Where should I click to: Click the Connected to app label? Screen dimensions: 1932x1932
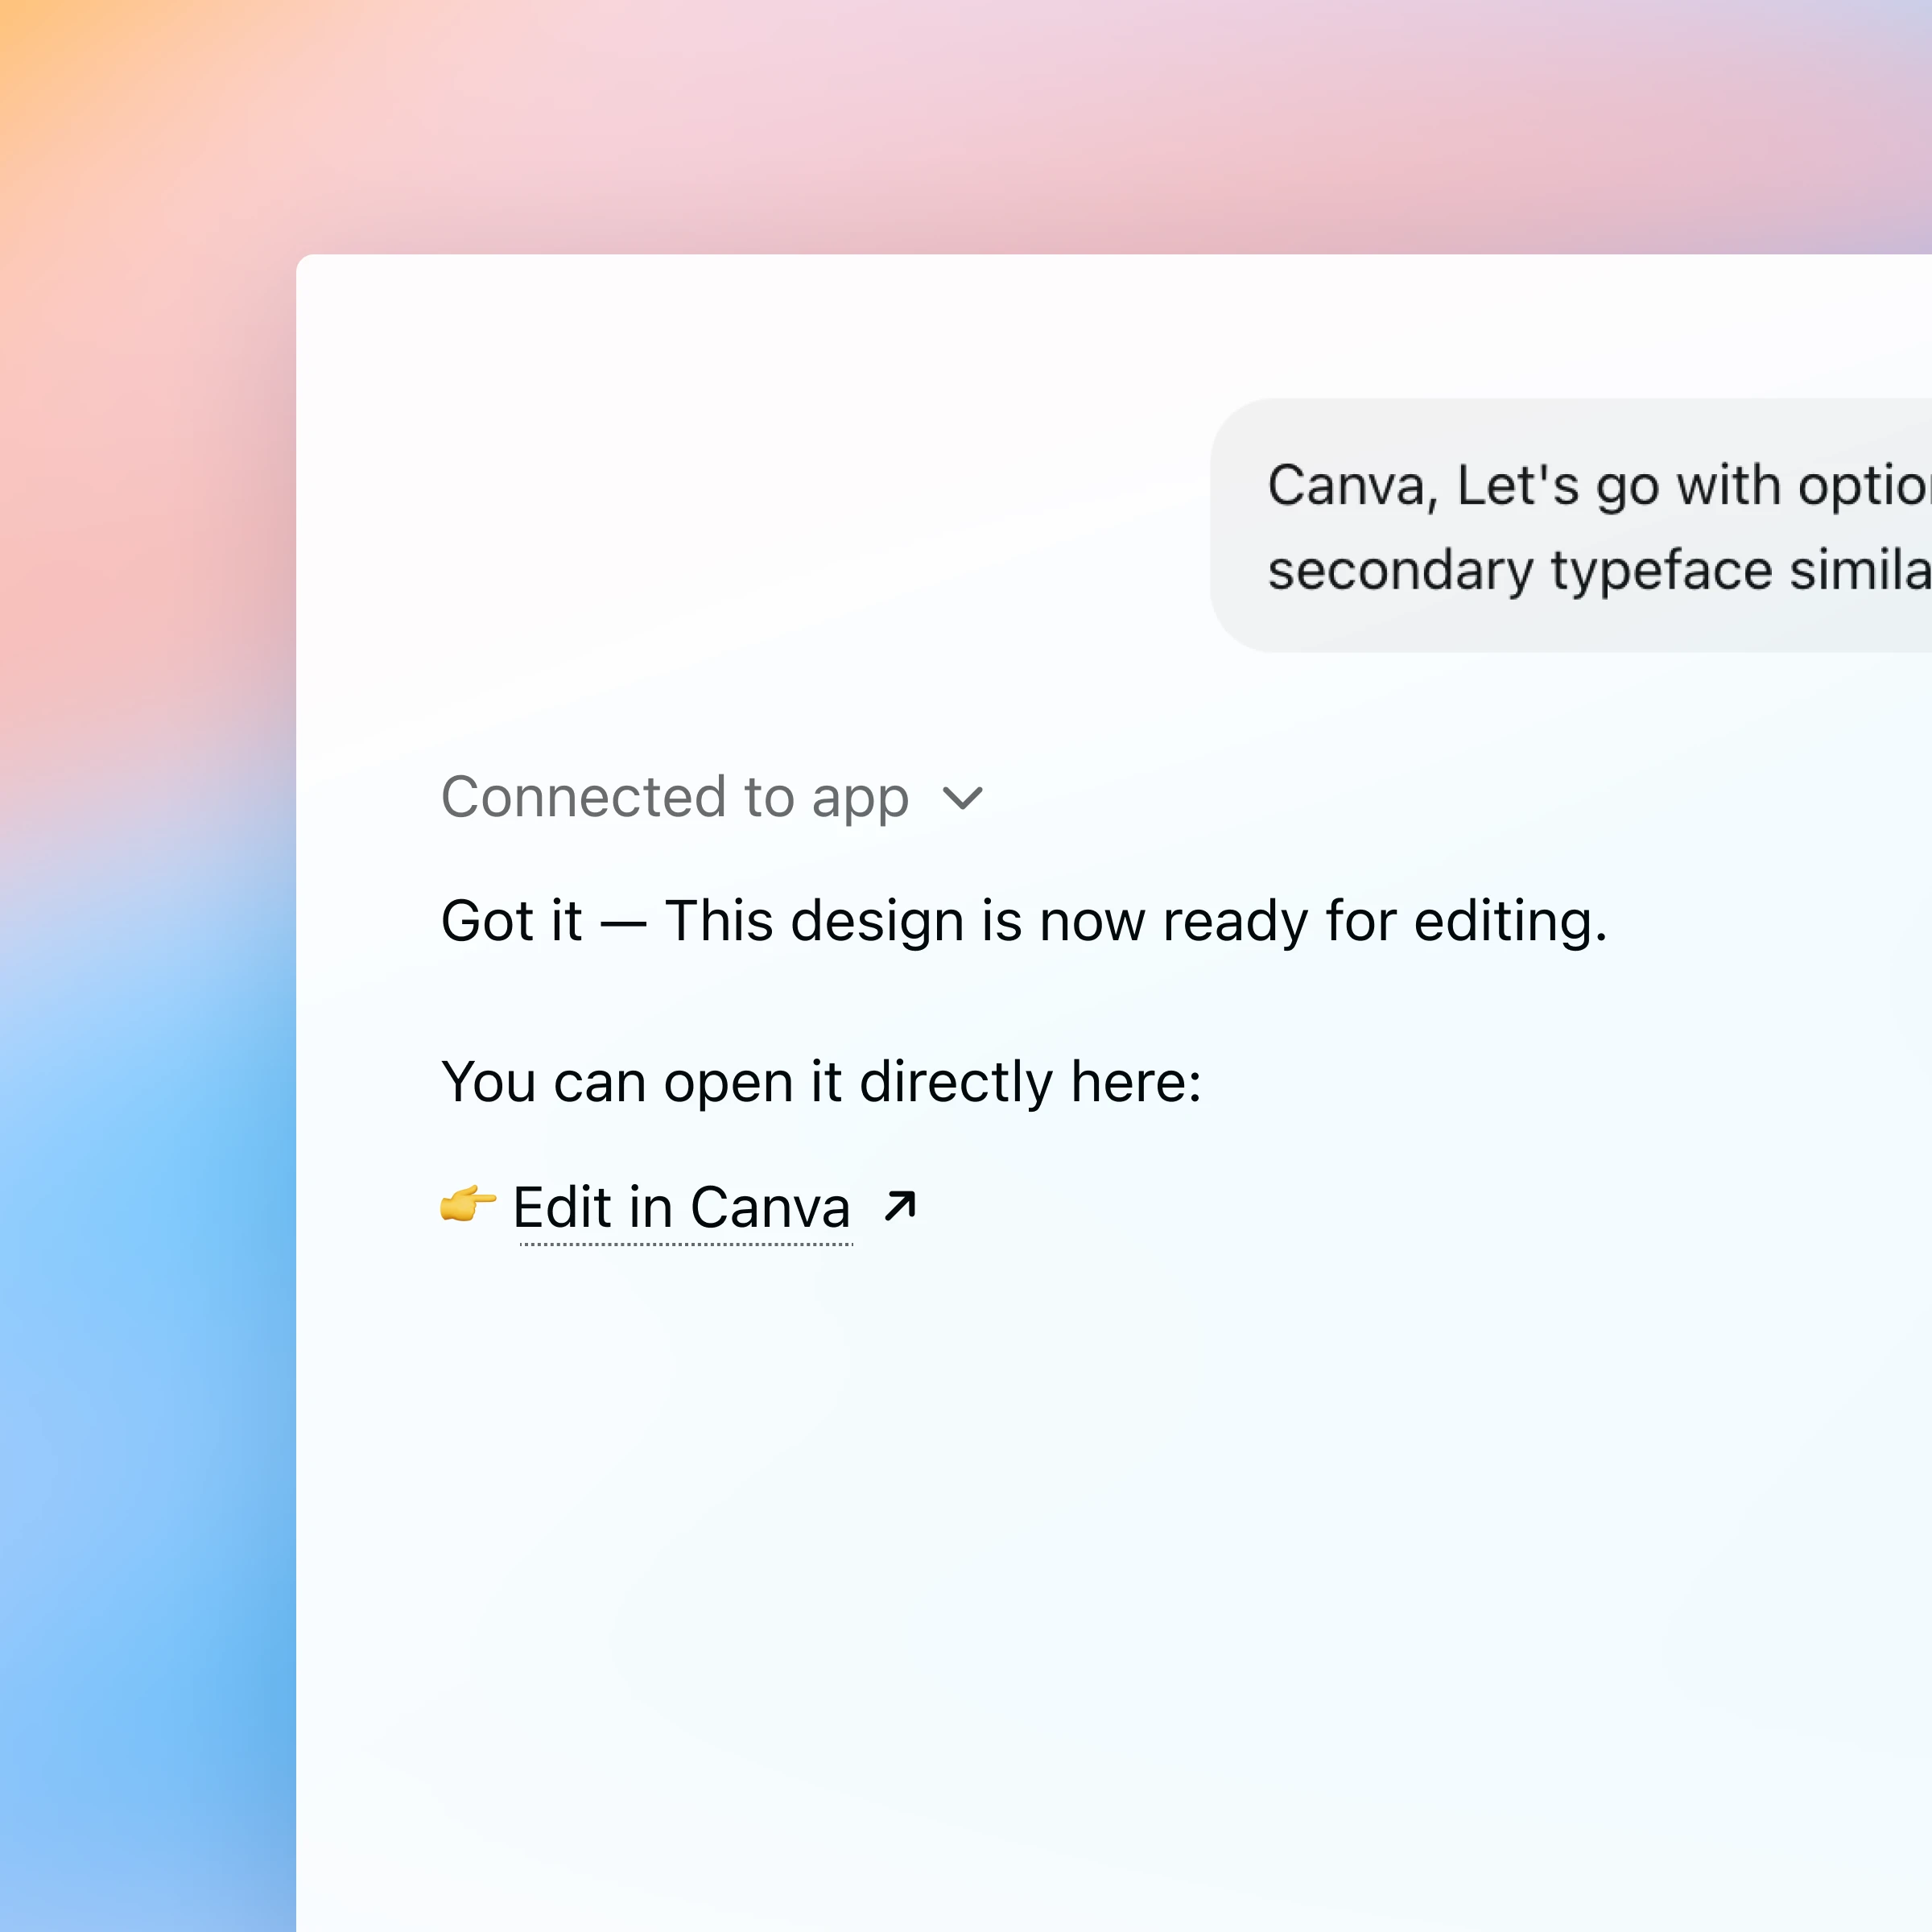[x=675, y=796]
